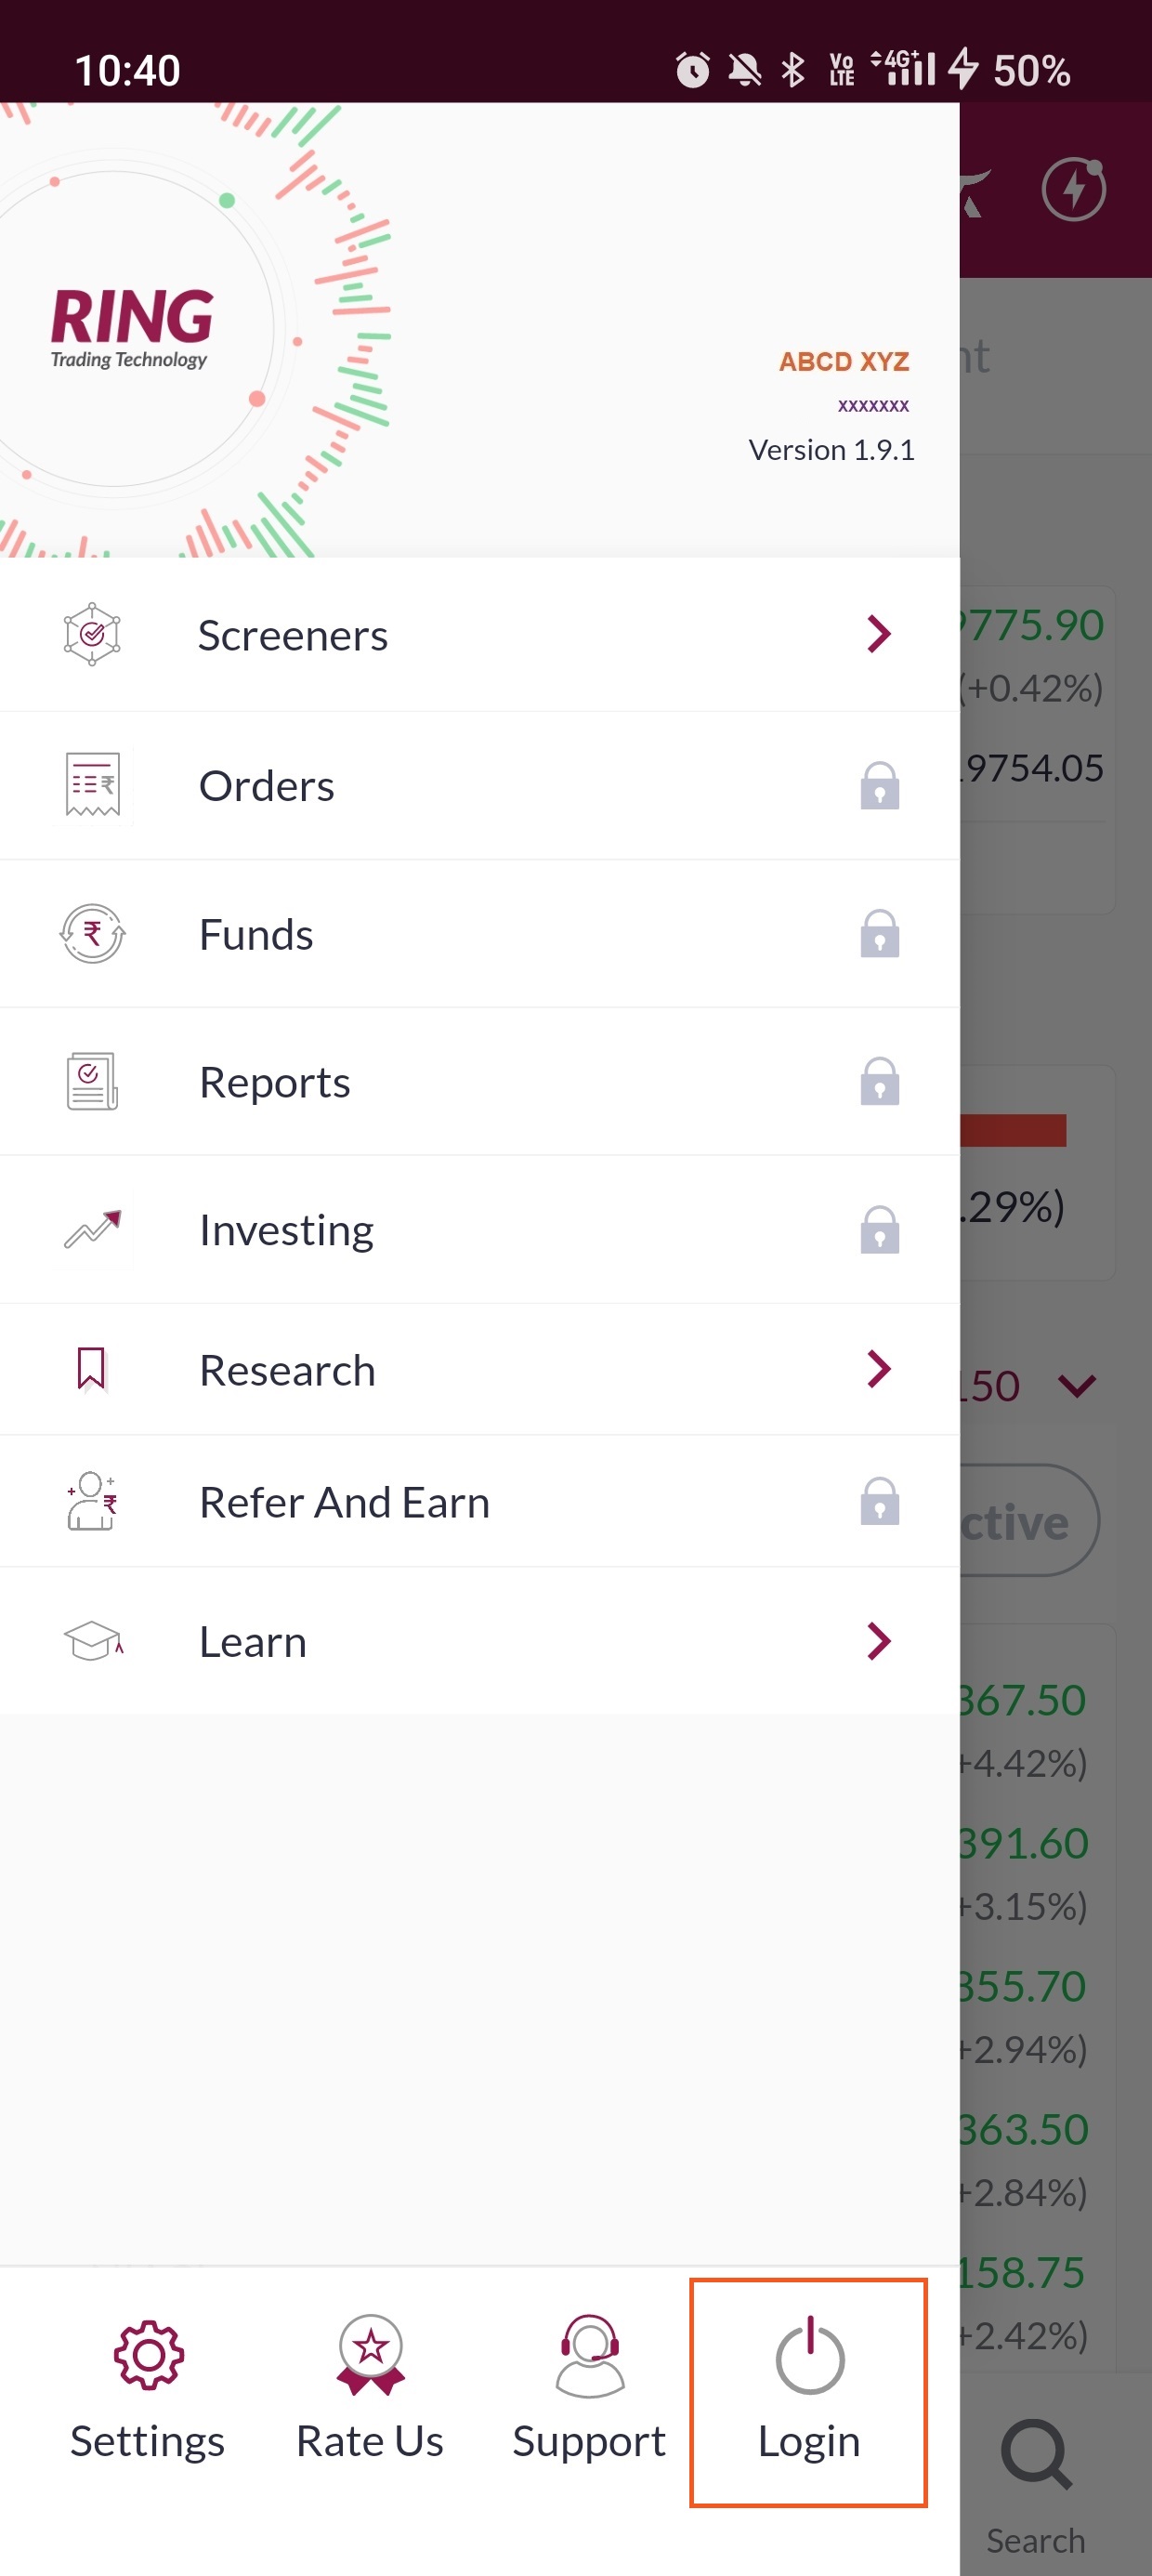Image resolution: width=1152 pixels, height=2576 pixels.
Task: Expand Research with its chevron arrow
Action: 878,1369
